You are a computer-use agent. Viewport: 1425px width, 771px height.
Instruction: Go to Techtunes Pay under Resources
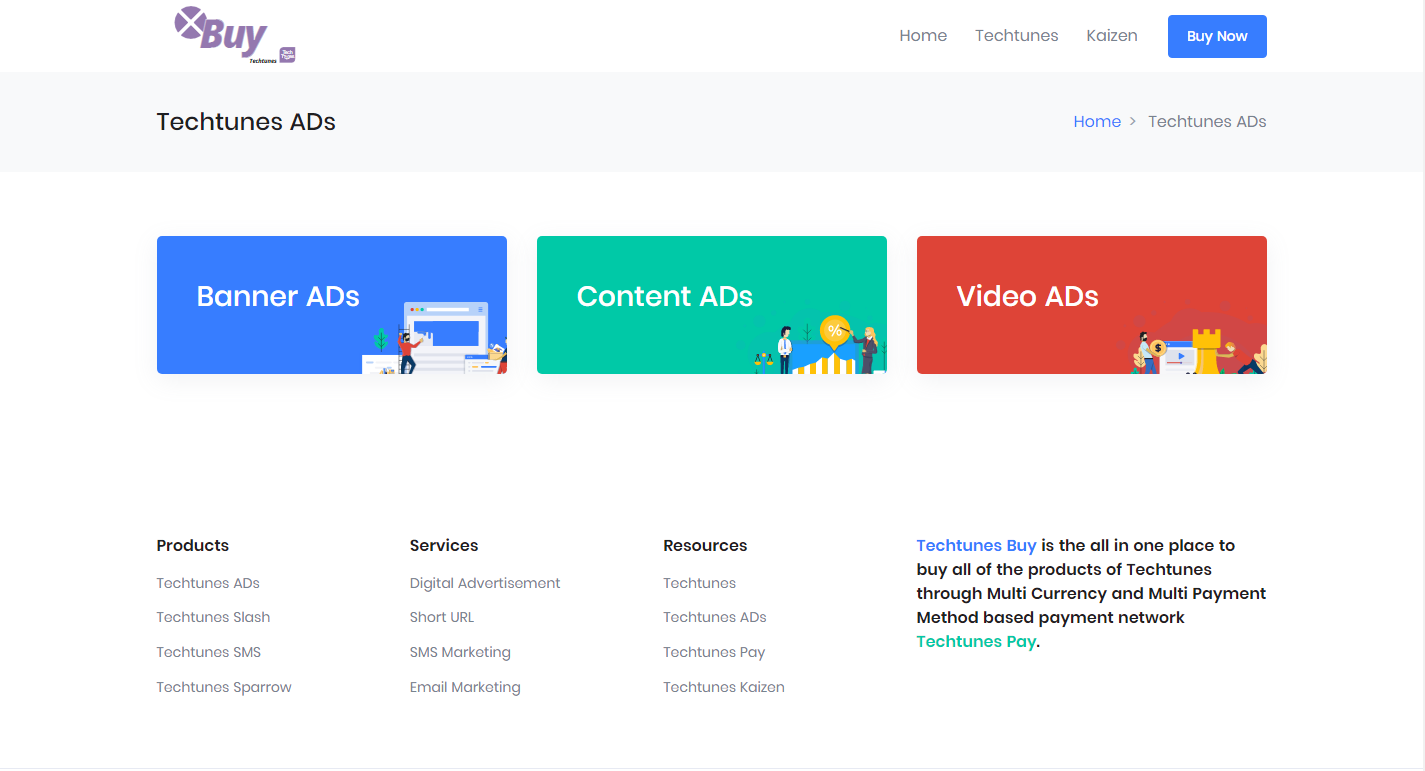pos(714,652)
